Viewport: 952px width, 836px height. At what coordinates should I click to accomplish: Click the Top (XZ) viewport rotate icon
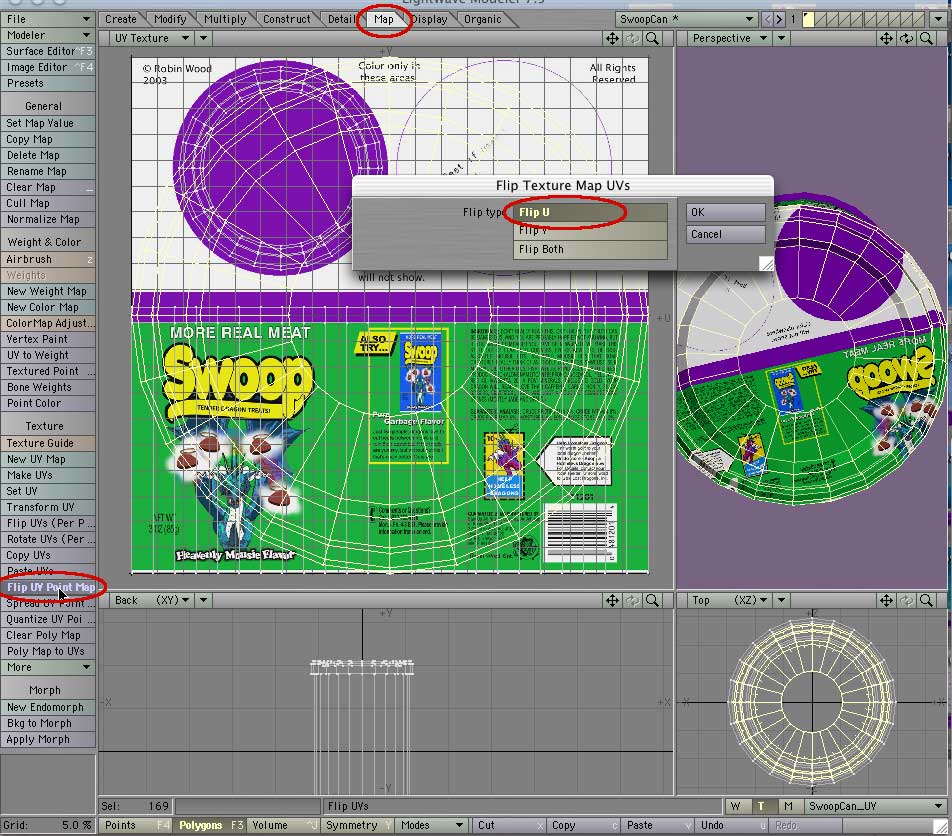coord(906,600)
